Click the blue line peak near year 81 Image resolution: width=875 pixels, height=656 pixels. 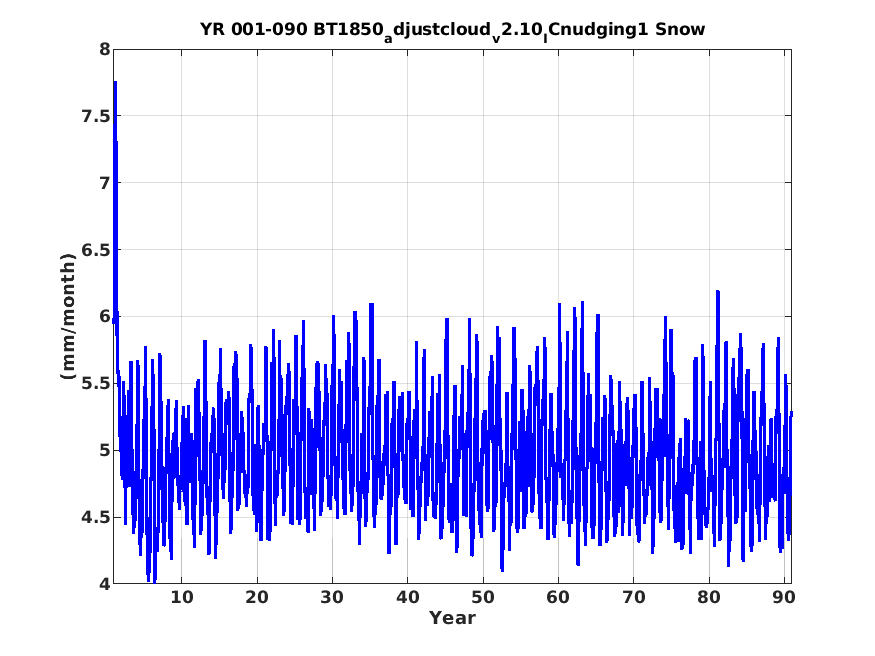718,291
